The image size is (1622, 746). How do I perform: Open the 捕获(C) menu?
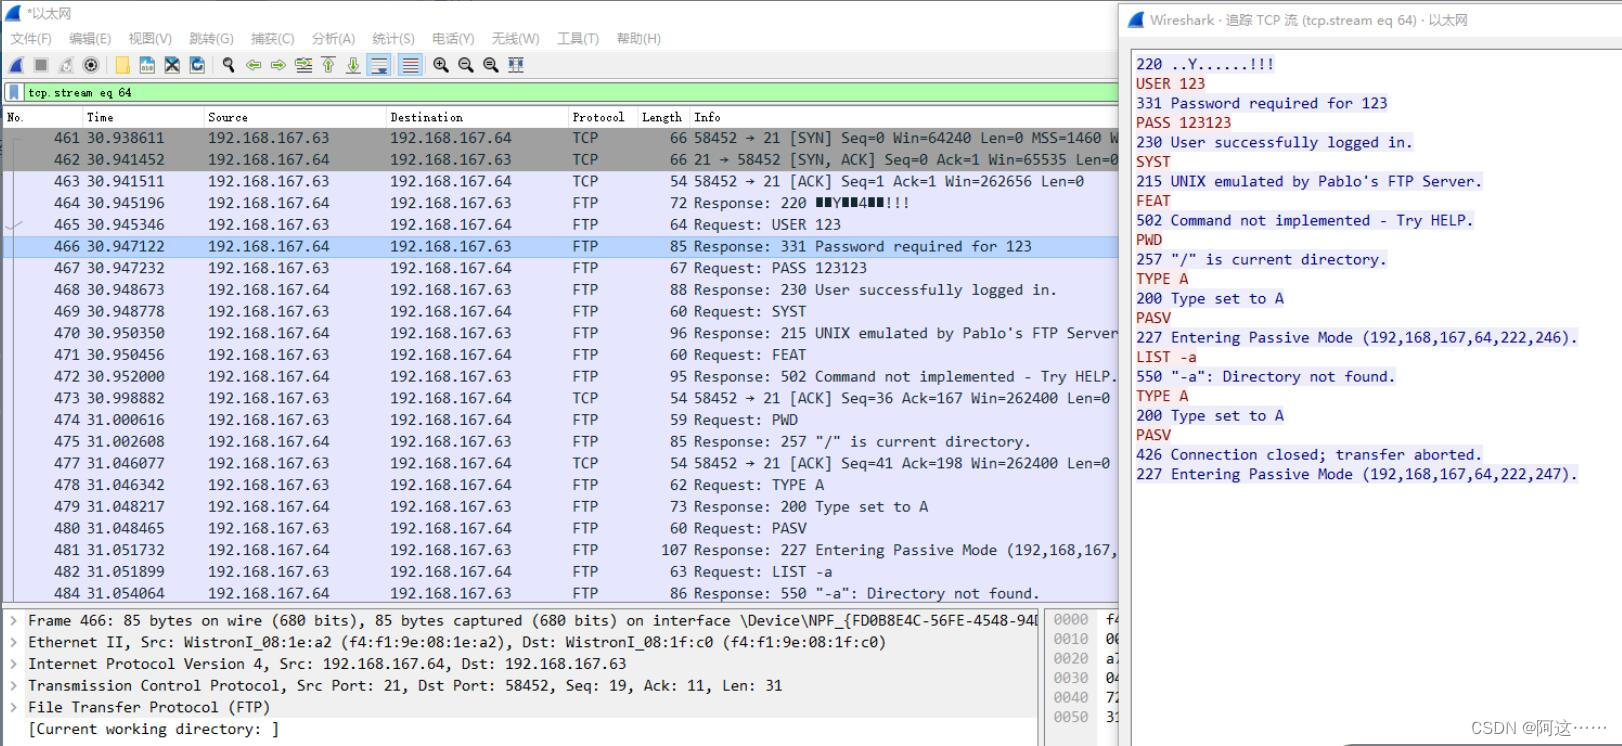click(x=272, y=39)
